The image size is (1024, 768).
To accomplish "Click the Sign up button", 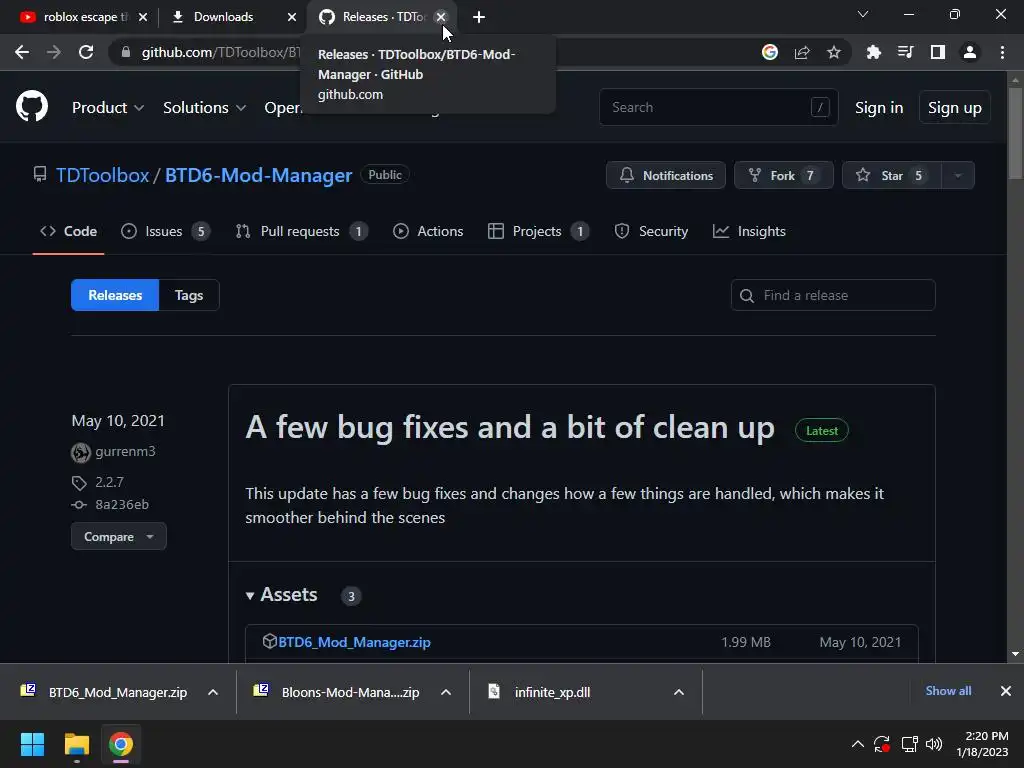I will click(954, 108).
